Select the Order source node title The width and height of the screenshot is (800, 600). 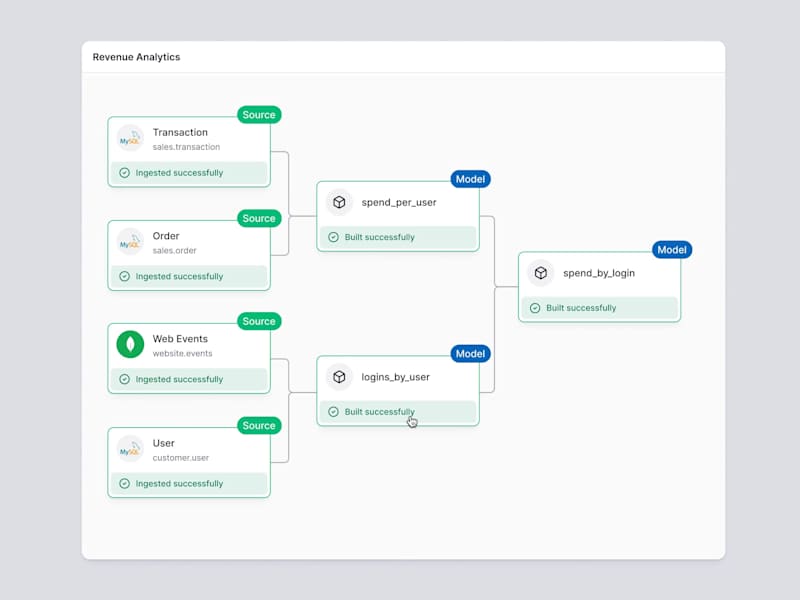click(x=166, y=236)
